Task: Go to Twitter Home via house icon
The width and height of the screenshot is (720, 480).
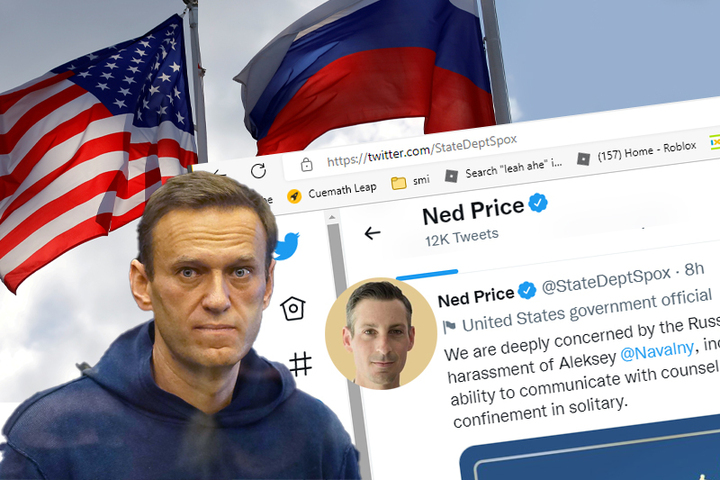Action: click(x=293, y=308)
